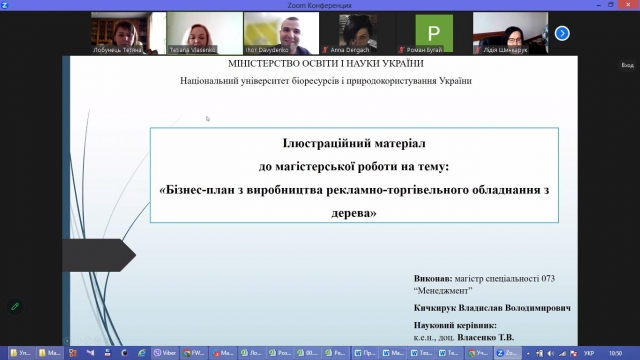Select Лідія Шинкарук video thumbnail

pos(511,33)
